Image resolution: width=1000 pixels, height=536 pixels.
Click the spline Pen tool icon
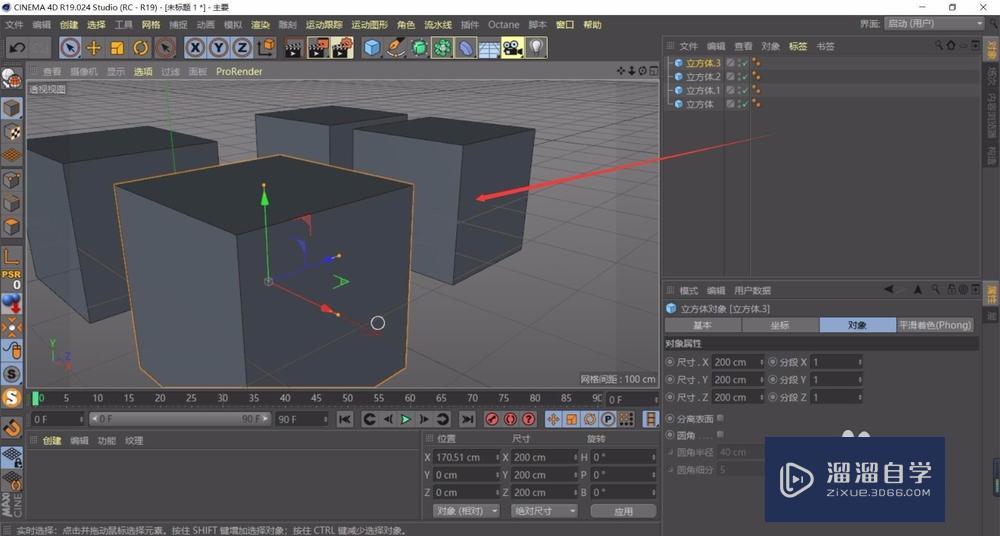[396, 48]
